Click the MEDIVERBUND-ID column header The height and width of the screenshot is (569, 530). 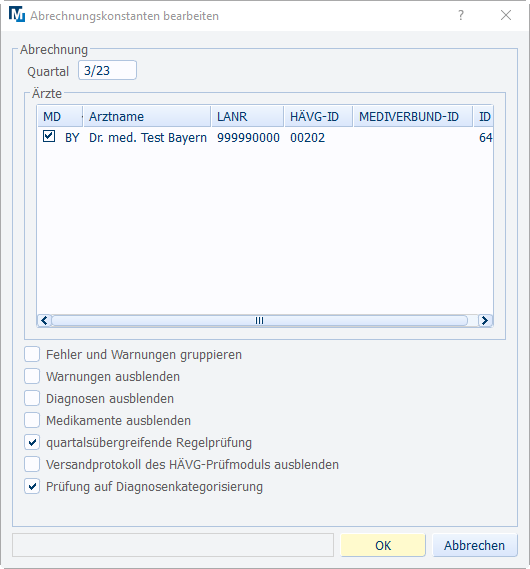(x=413, y=116)
